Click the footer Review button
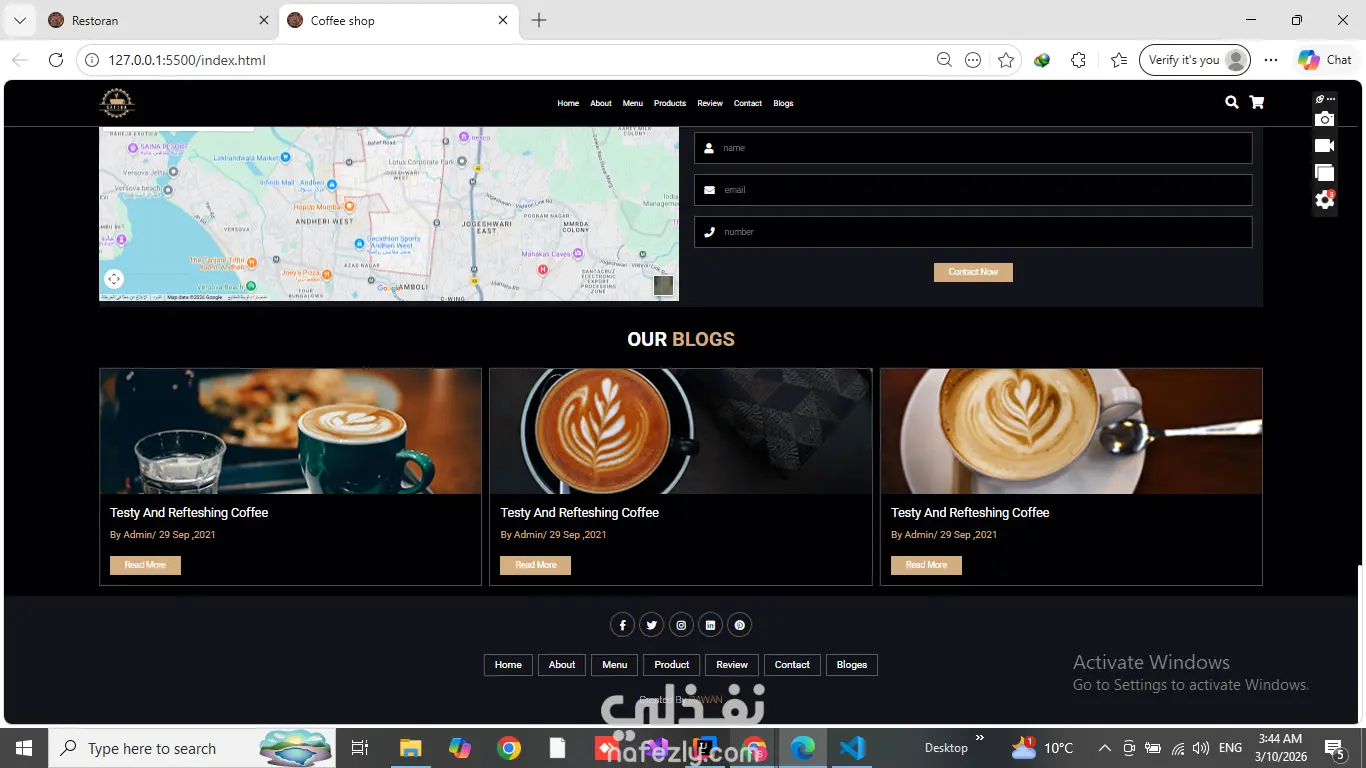This screenshot has height=768, width=1366. pyautogui.click(x=732, y=665)
